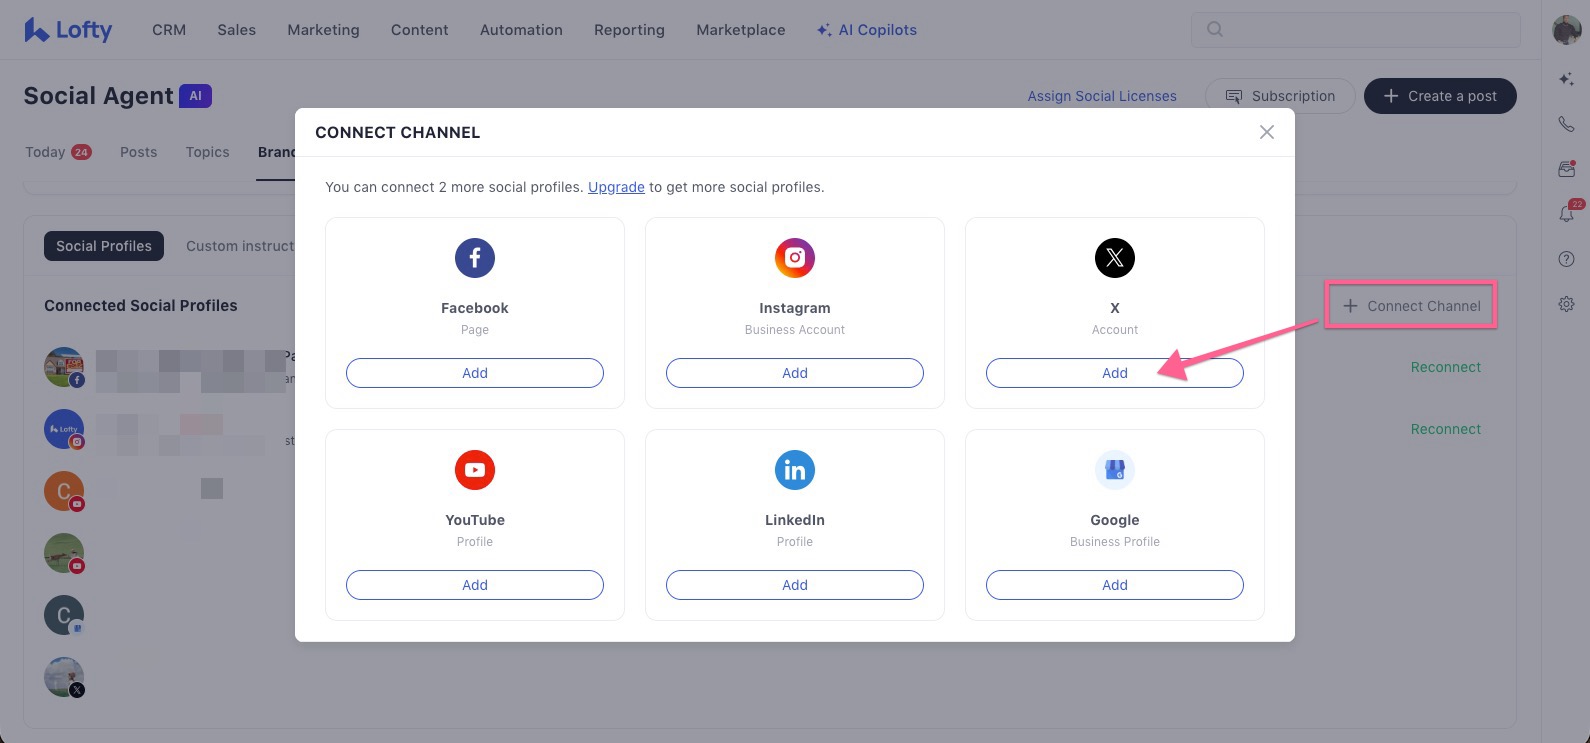Click the Lofty logo

pos(68,30)
